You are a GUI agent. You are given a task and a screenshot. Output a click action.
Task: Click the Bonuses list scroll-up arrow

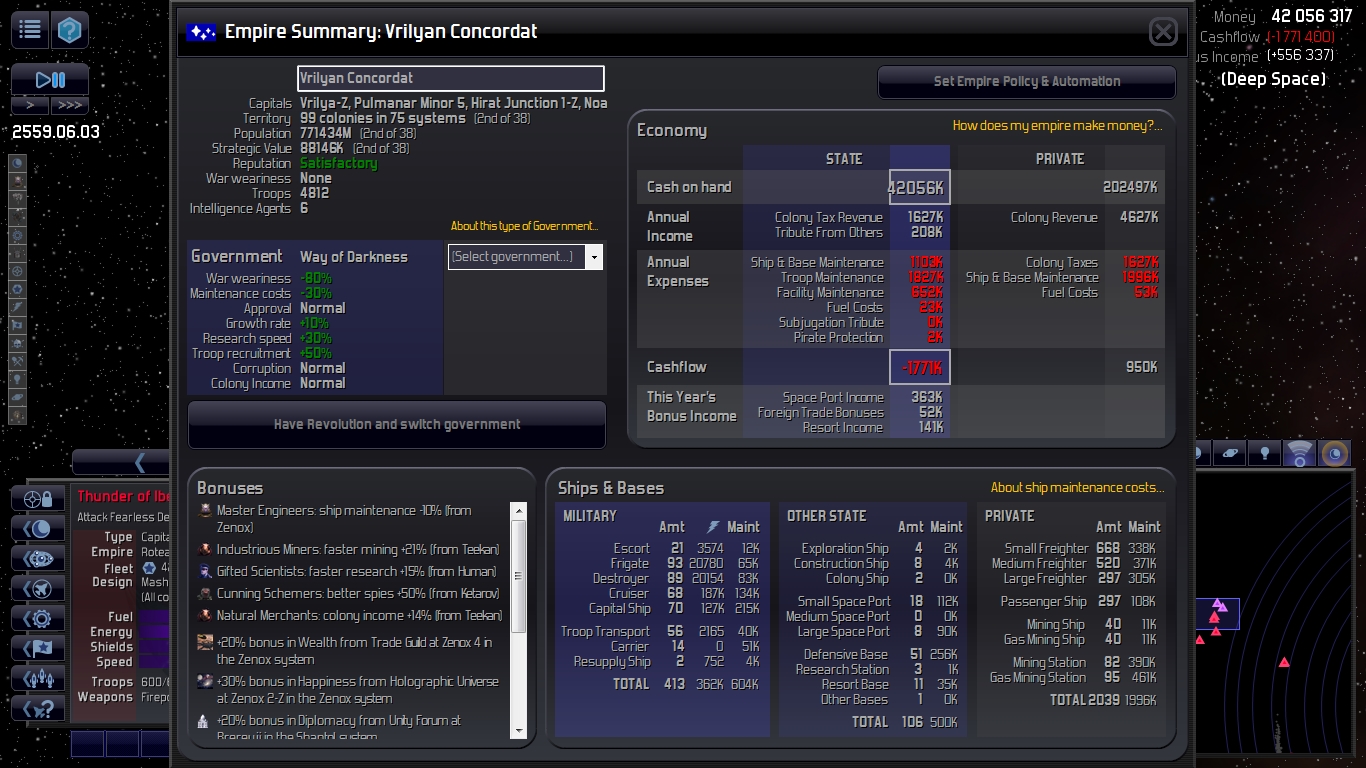[x=518, y=511]
